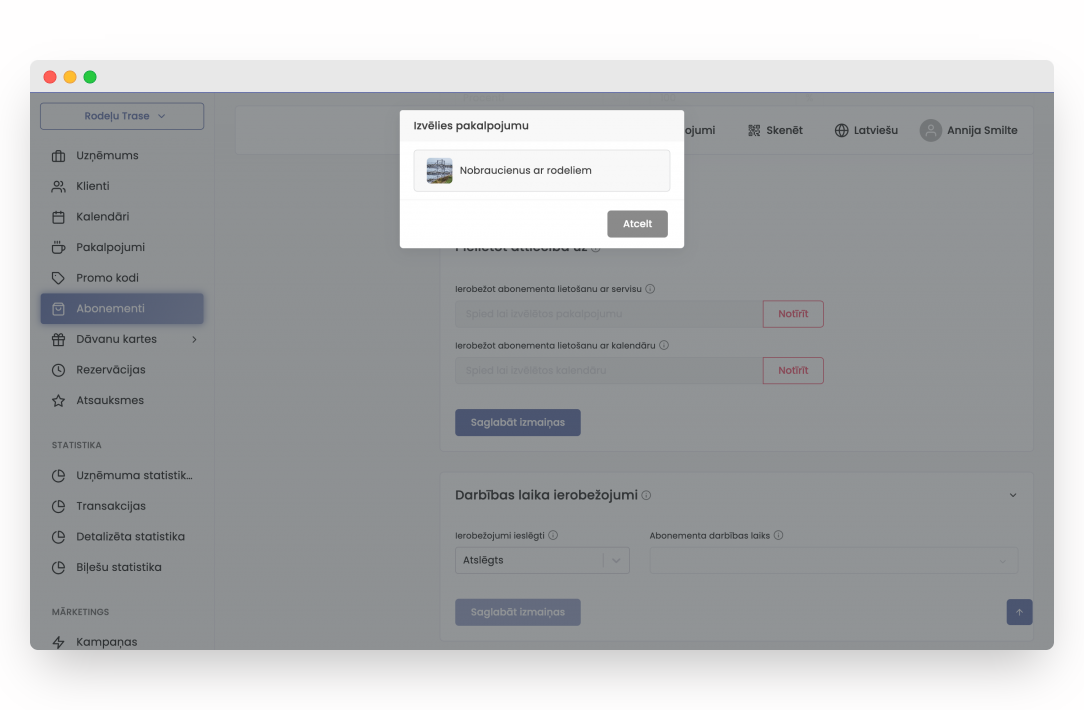Click info icon beside Darbības laika ierobežojumi
The width and height of the screenshot is (1084, 710).
point(646,496)
